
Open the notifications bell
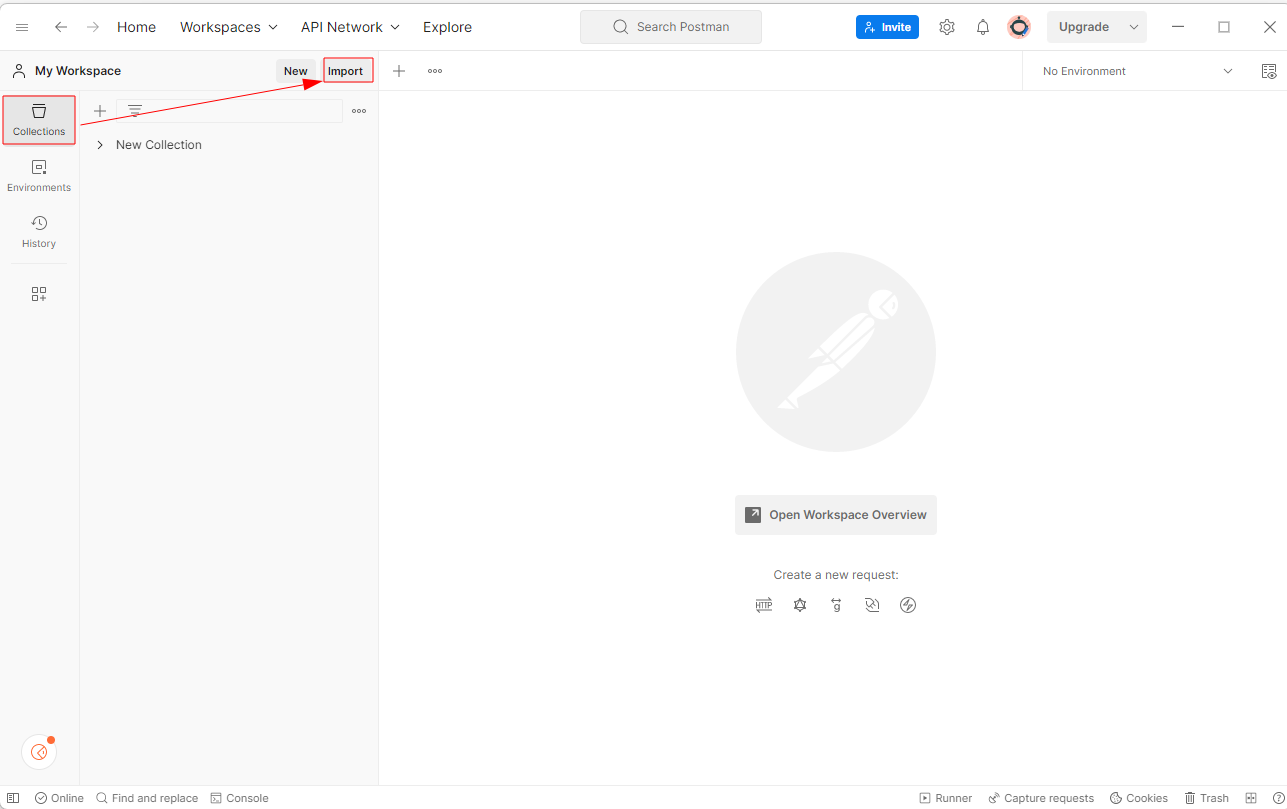[x=983, y=27]
